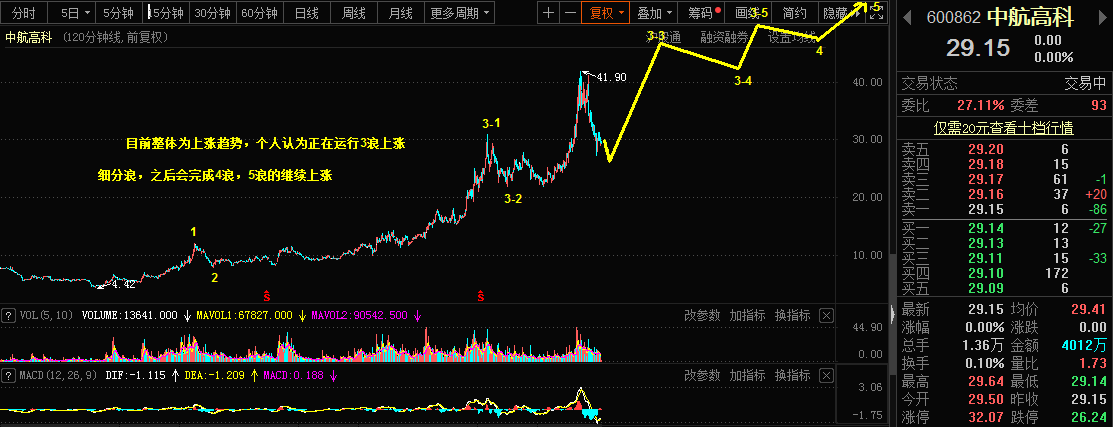The height and width of the screenshot is (427, 1113).
Task: Switch to the 15分钟 chart
Action: pyautogui.click(x=168, y=12)
